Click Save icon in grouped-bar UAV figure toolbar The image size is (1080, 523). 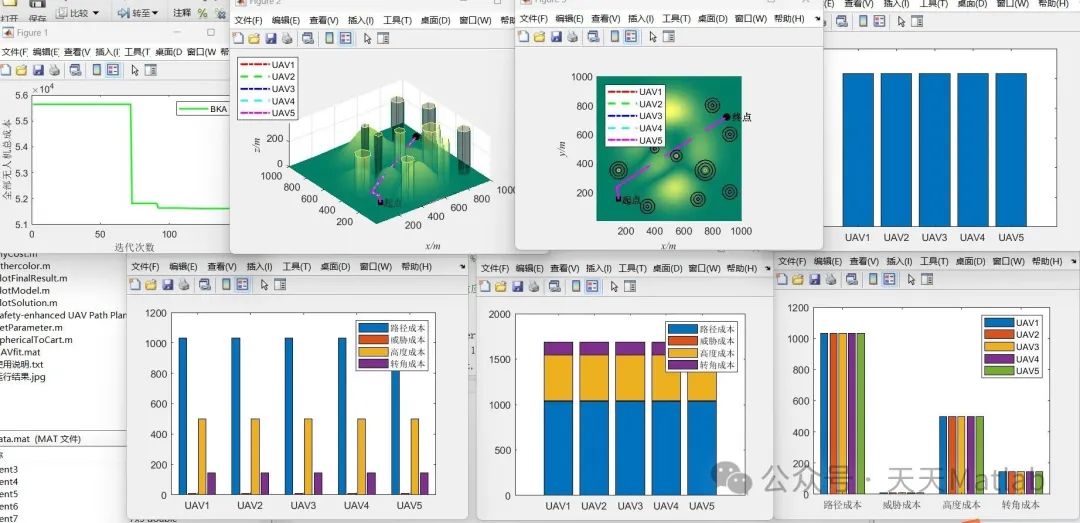point(167,284)
